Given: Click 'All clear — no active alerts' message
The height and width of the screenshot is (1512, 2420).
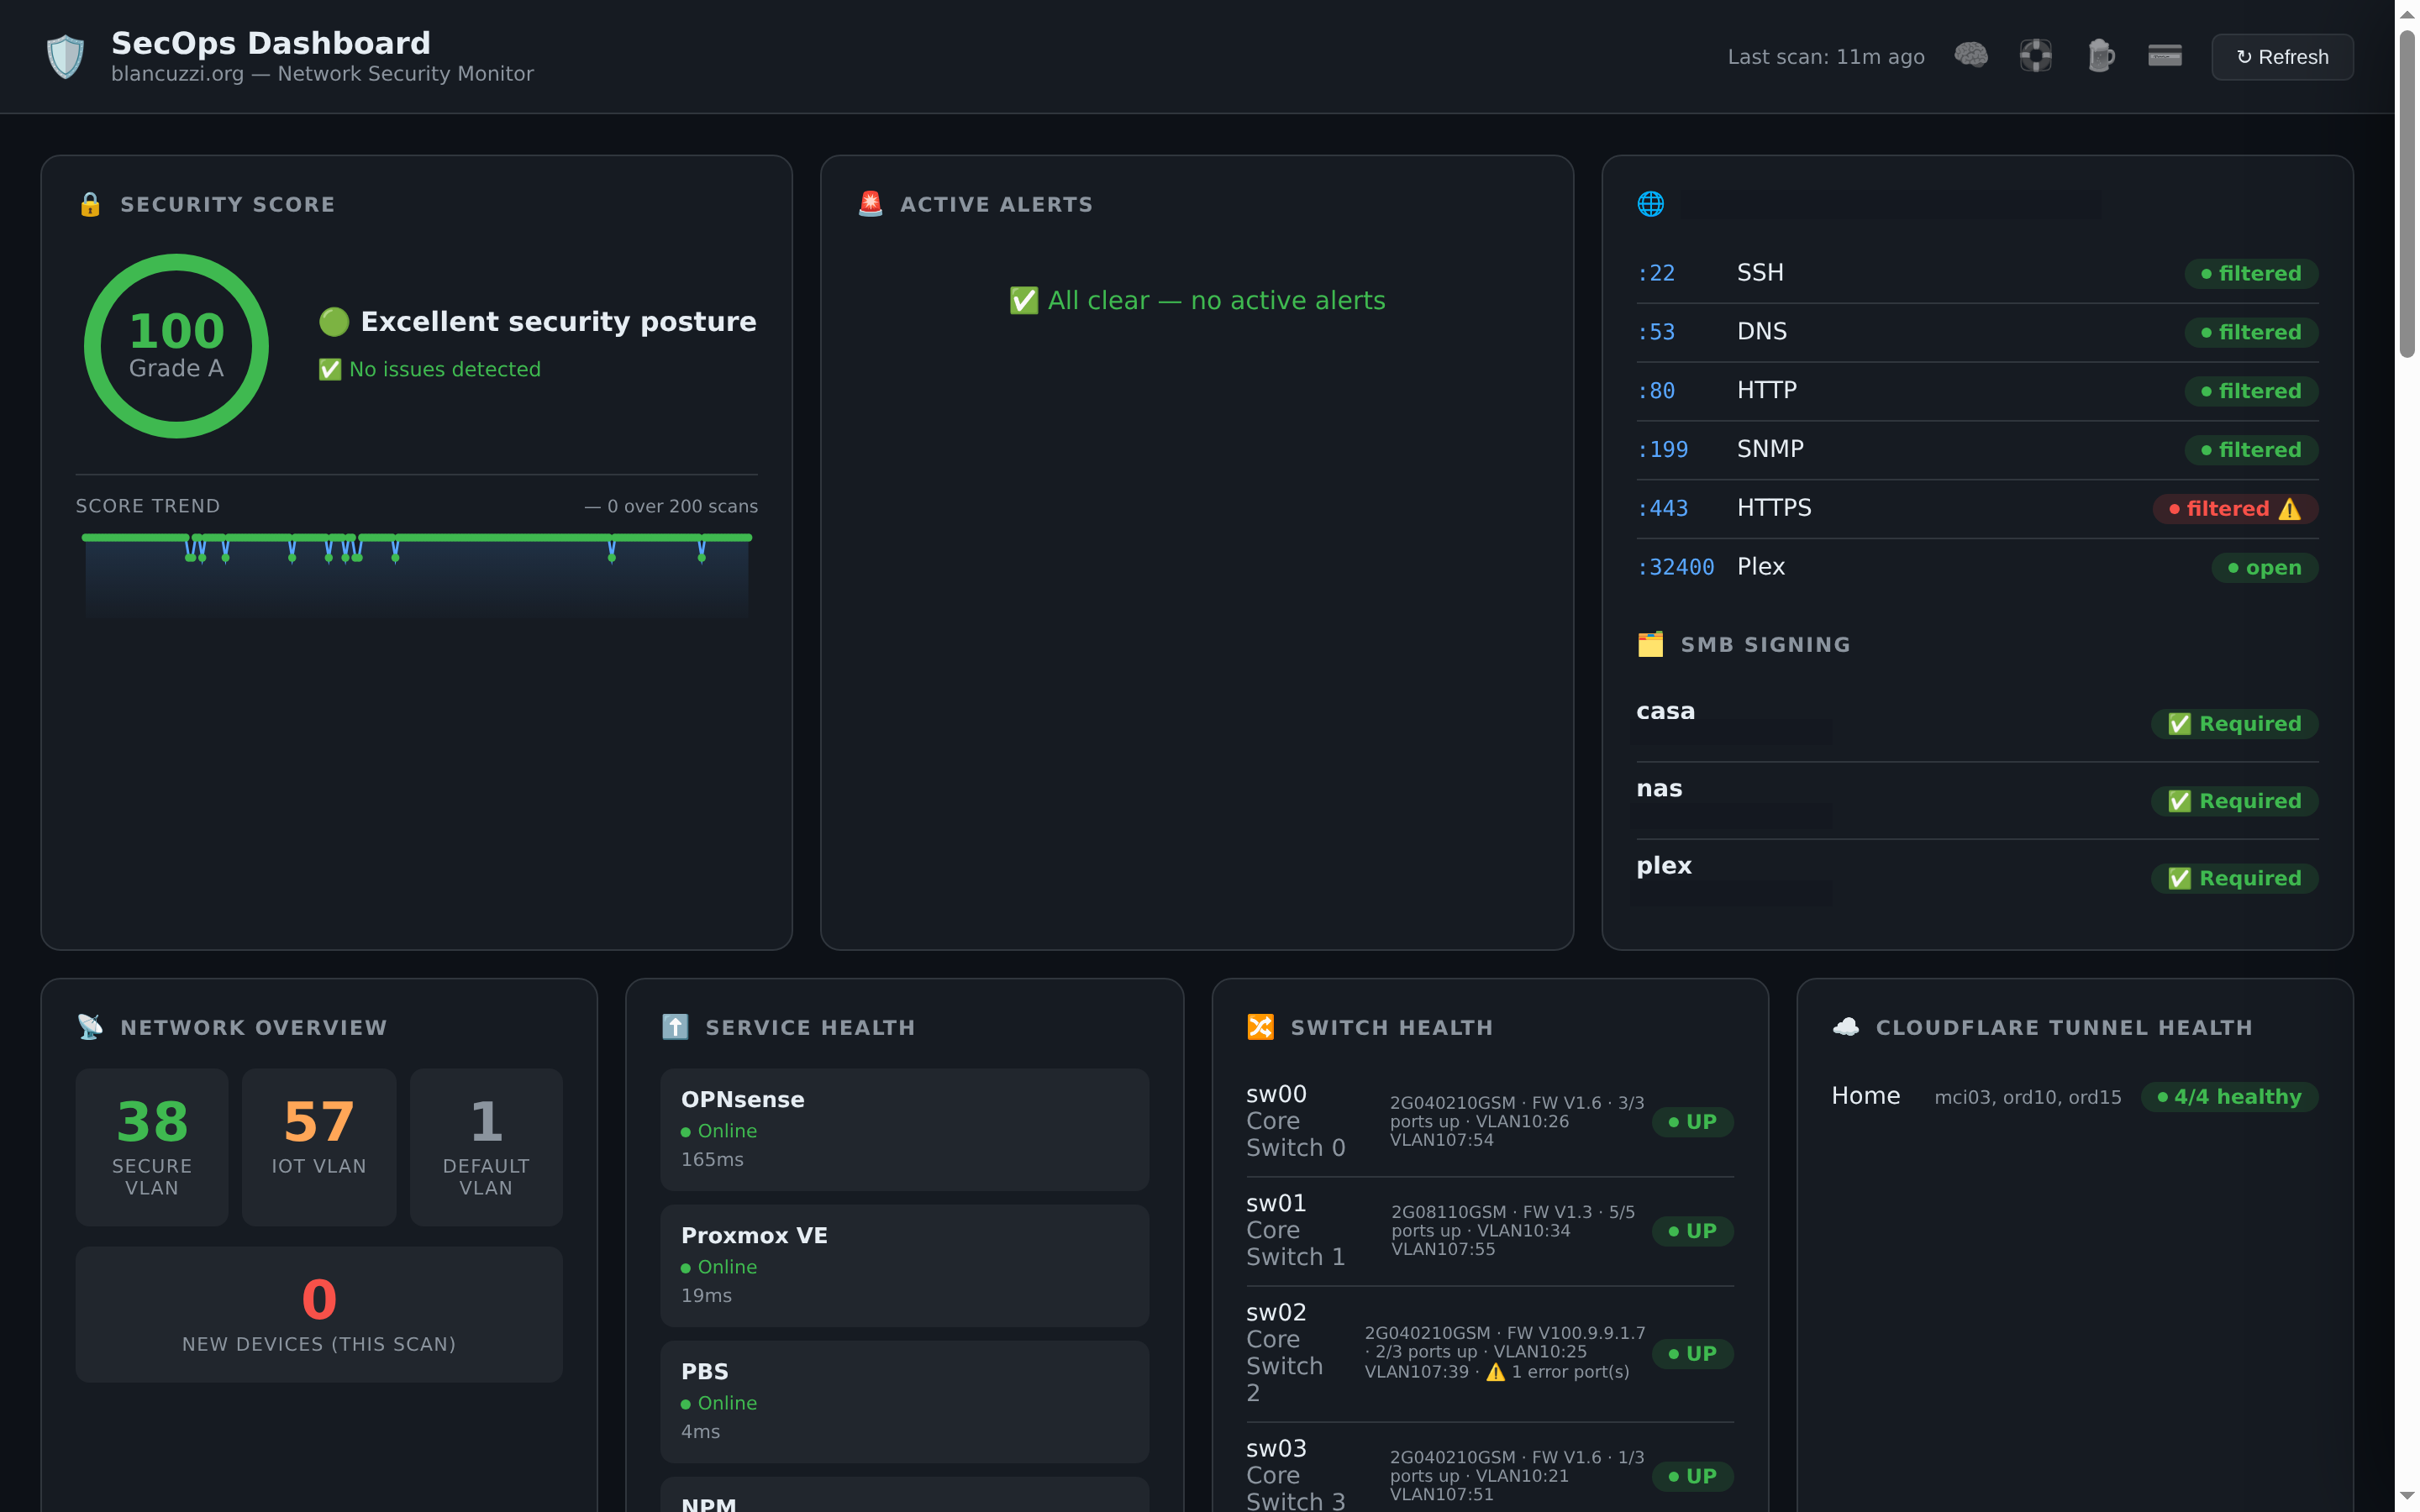Looking at the screenshot, I should tap(1197, 300).
